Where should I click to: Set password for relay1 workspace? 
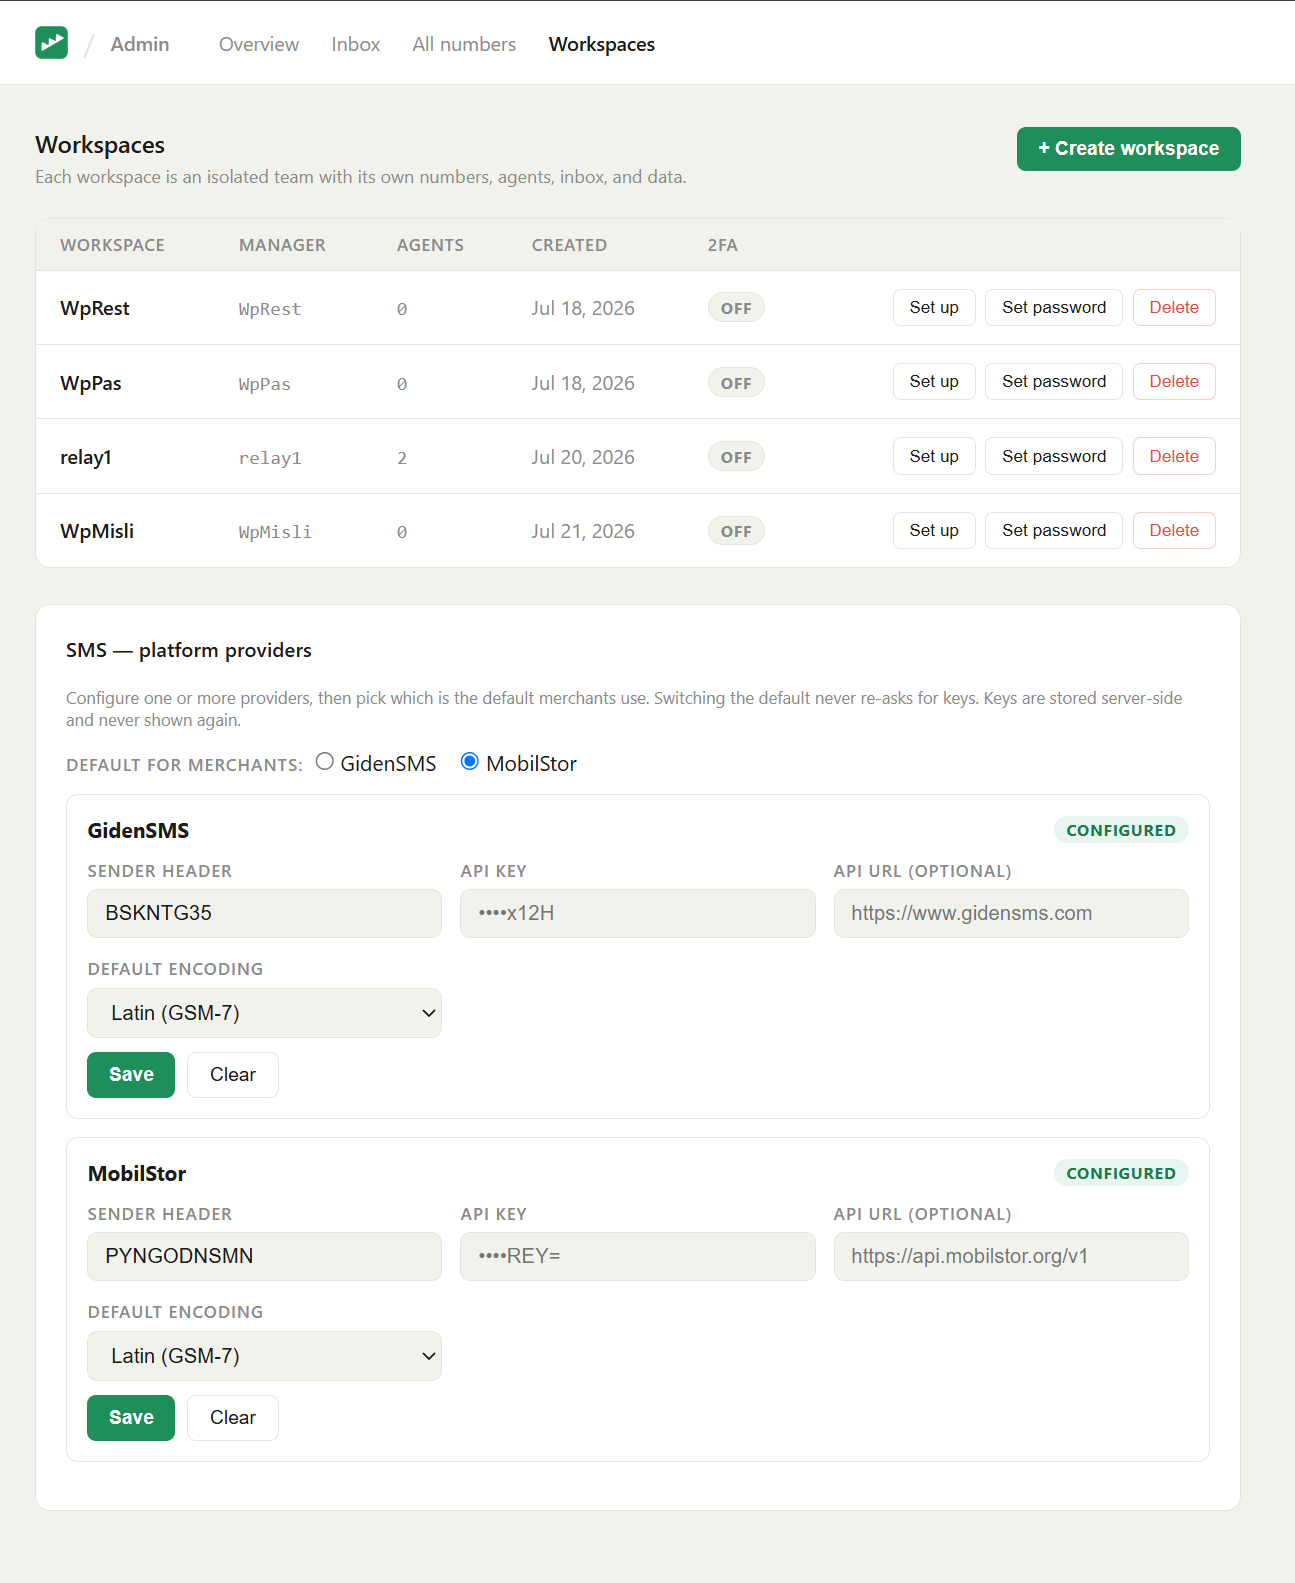click(1054, 456)
